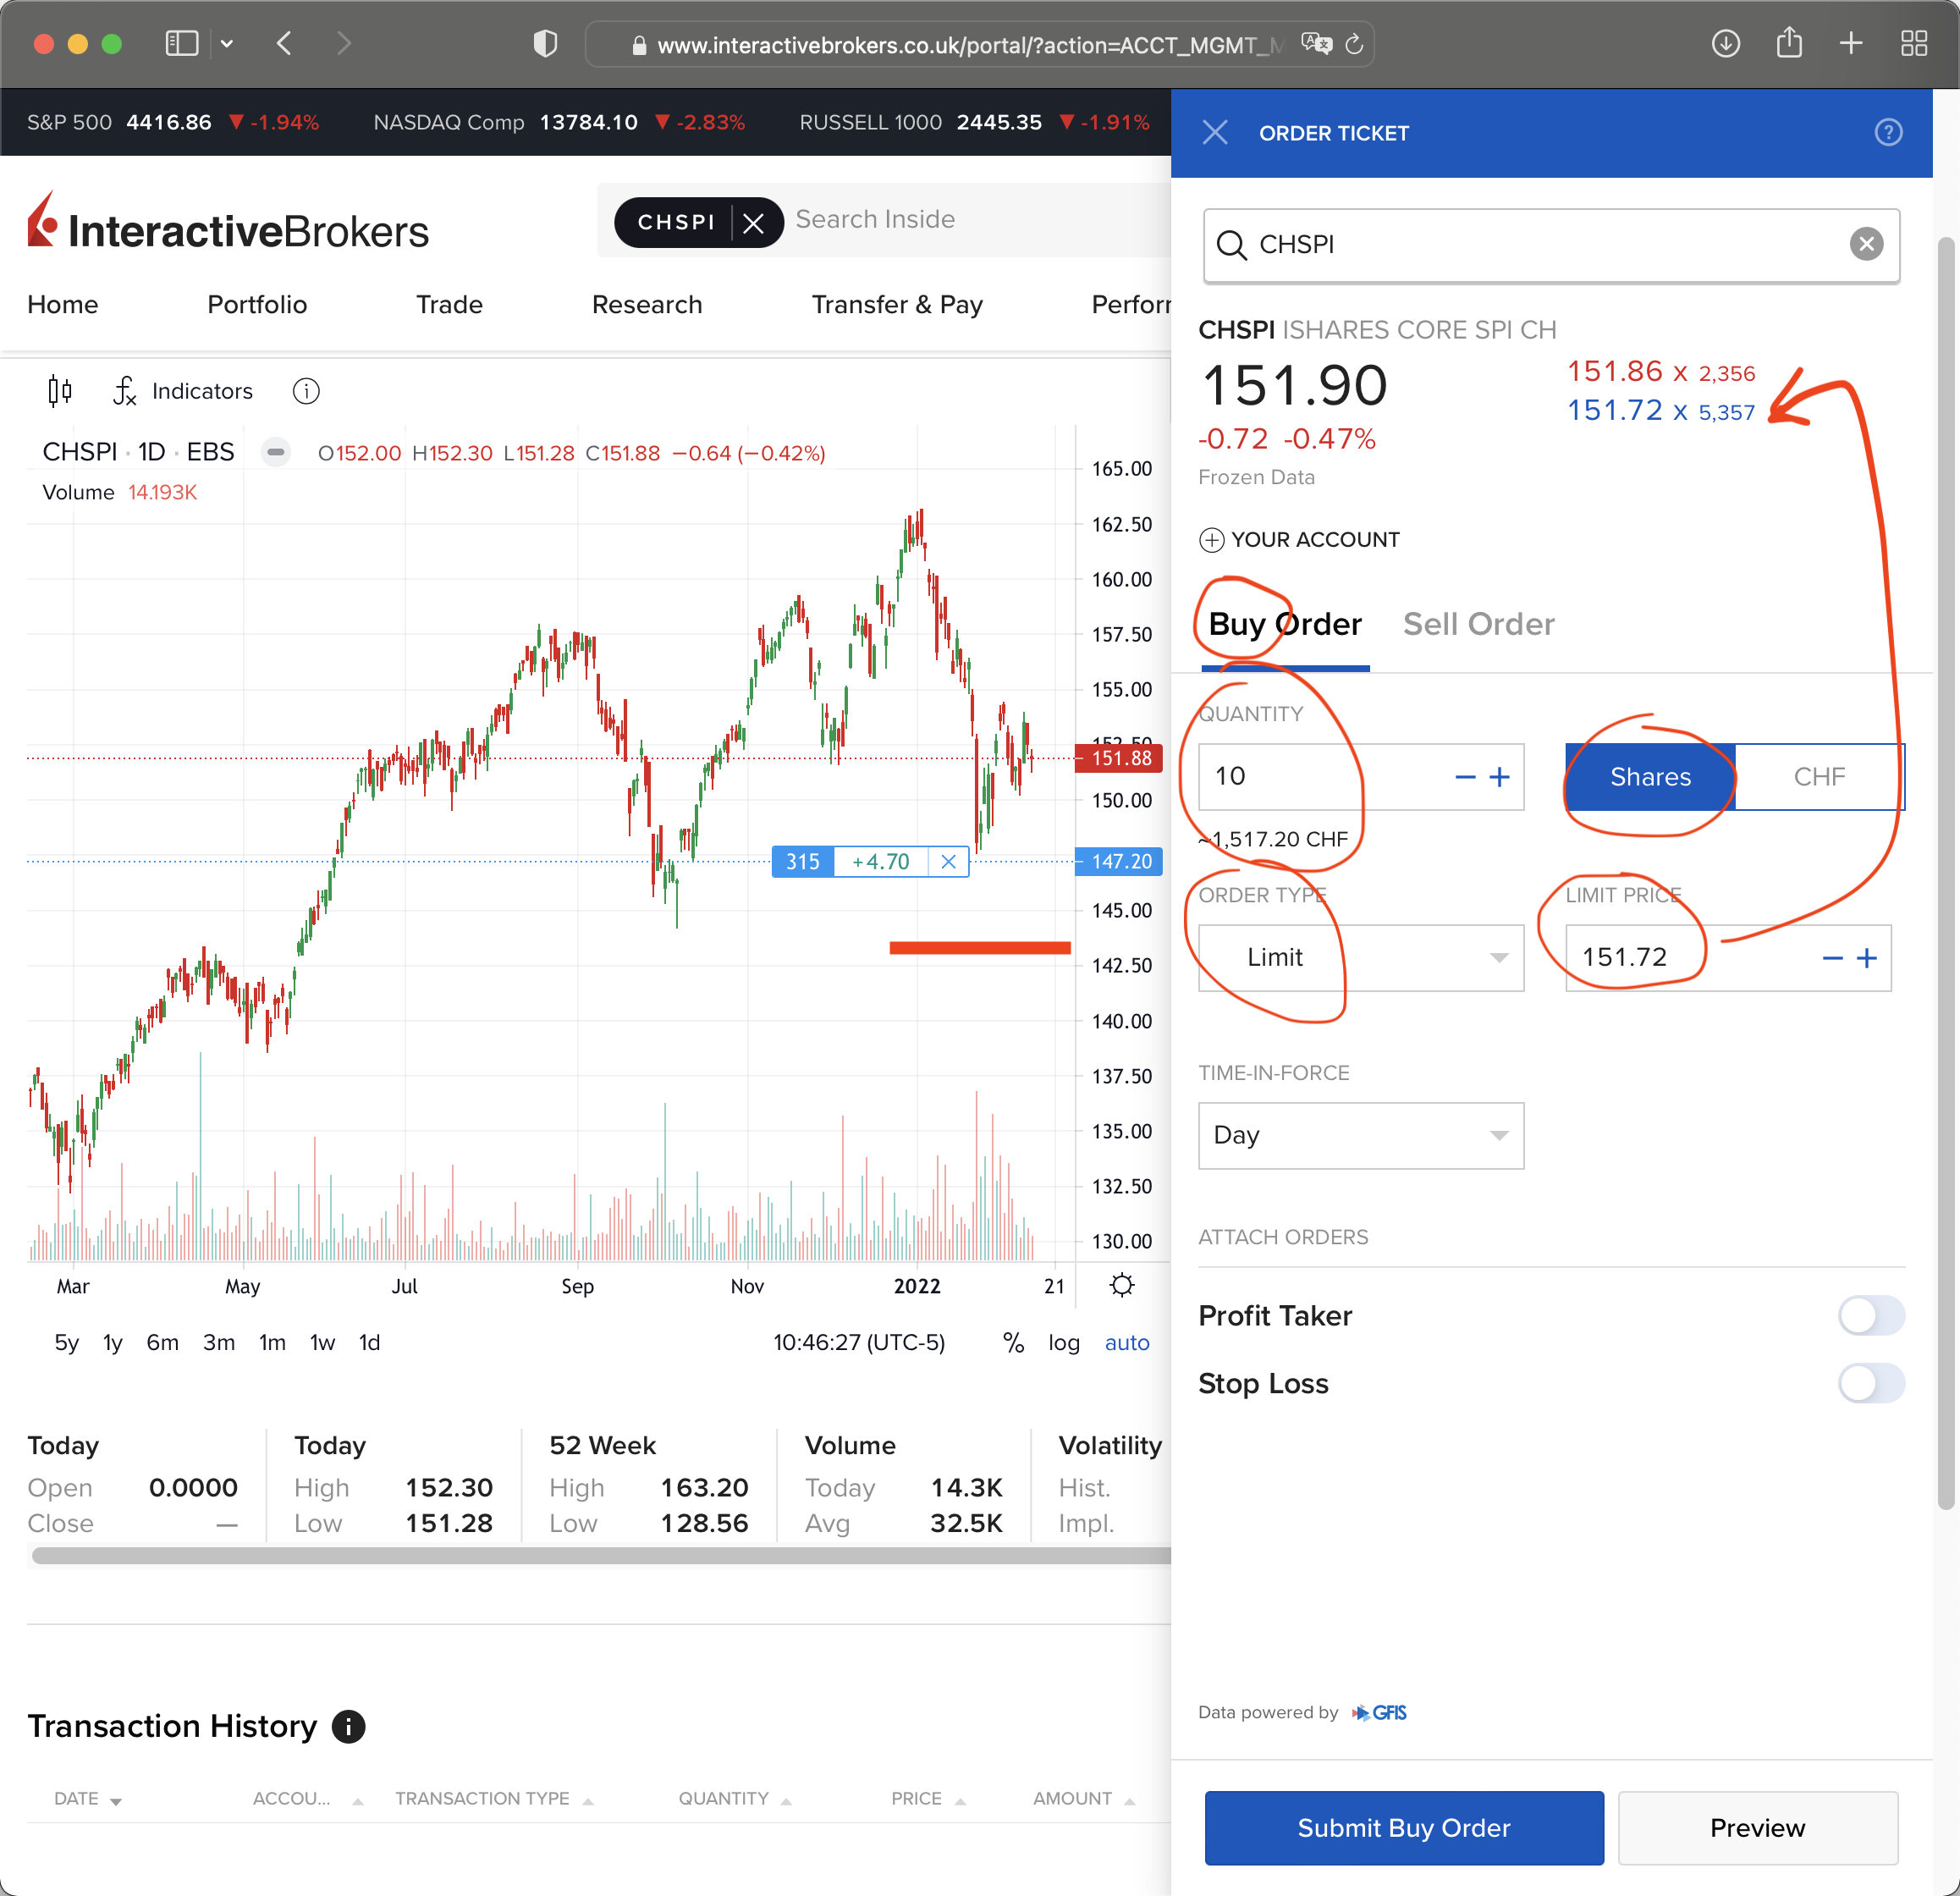Increase the limit price with plus
This screenshot has height=1896, width=1960.
1866,958
